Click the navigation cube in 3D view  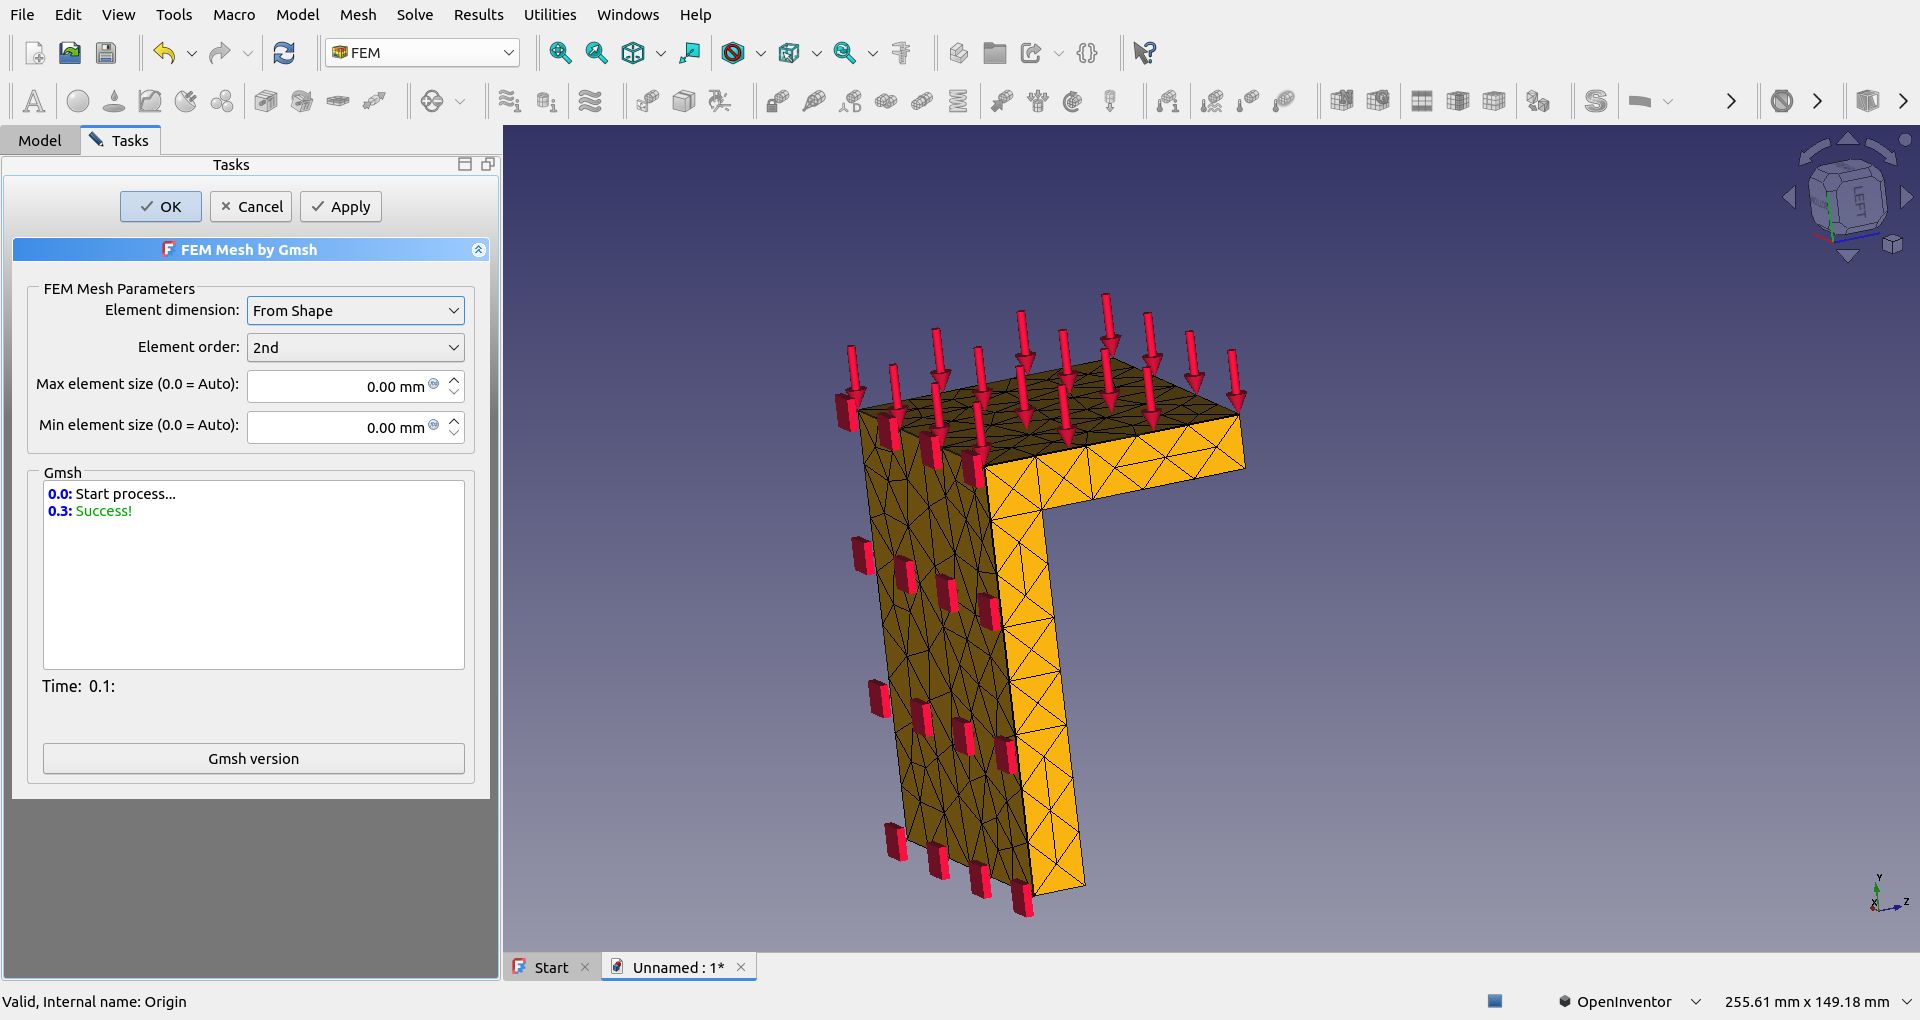pyautogui.click(x=1848, y=198)
